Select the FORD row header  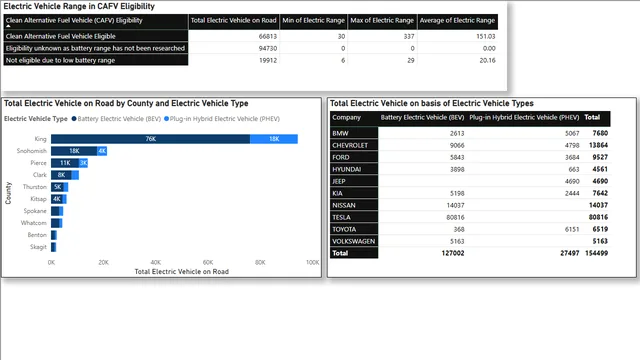(x=354, y=157)
